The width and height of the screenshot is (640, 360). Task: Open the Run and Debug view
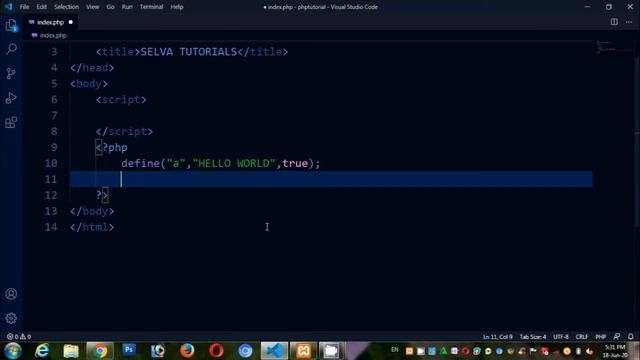[11, 98]
